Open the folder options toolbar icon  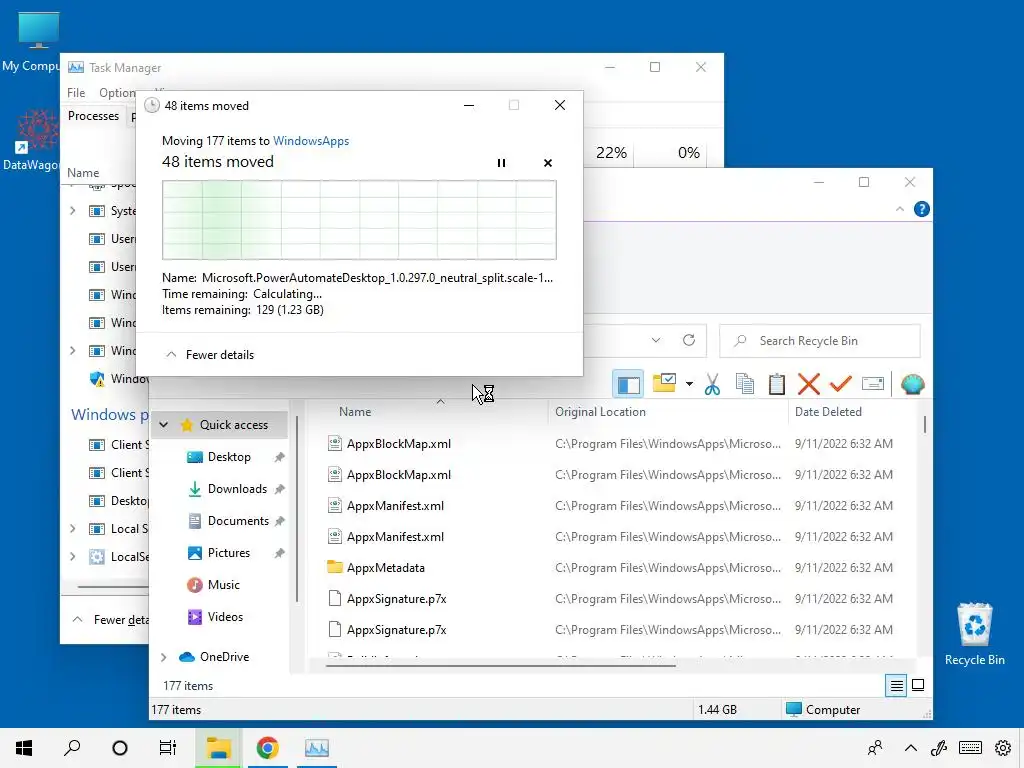pyautogui.click(x=664, y=383)
